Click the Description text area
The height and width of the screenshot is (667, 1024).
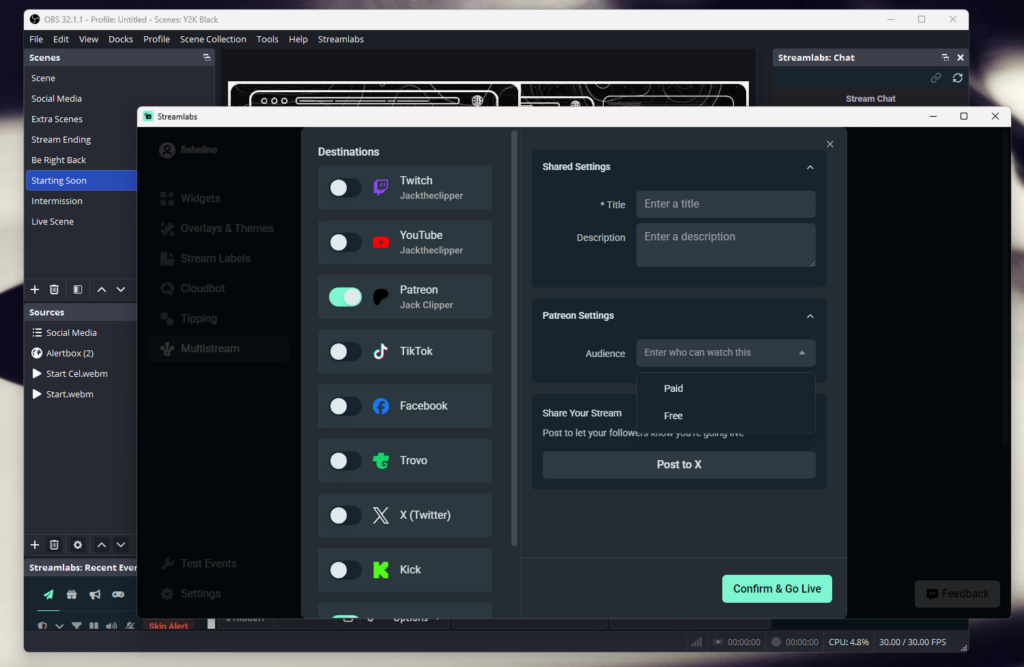pyautogui.click(x=726, y=245)
